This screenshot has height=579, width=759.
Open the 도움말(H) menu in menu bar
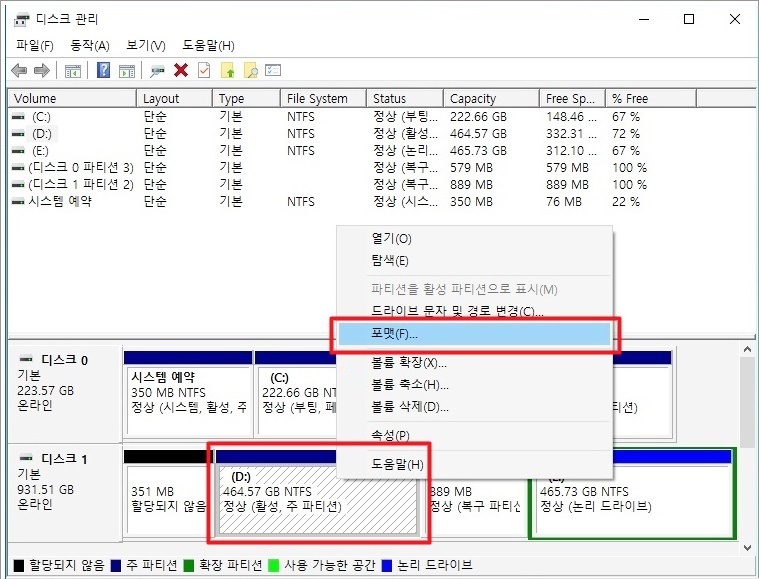point(208,46)
